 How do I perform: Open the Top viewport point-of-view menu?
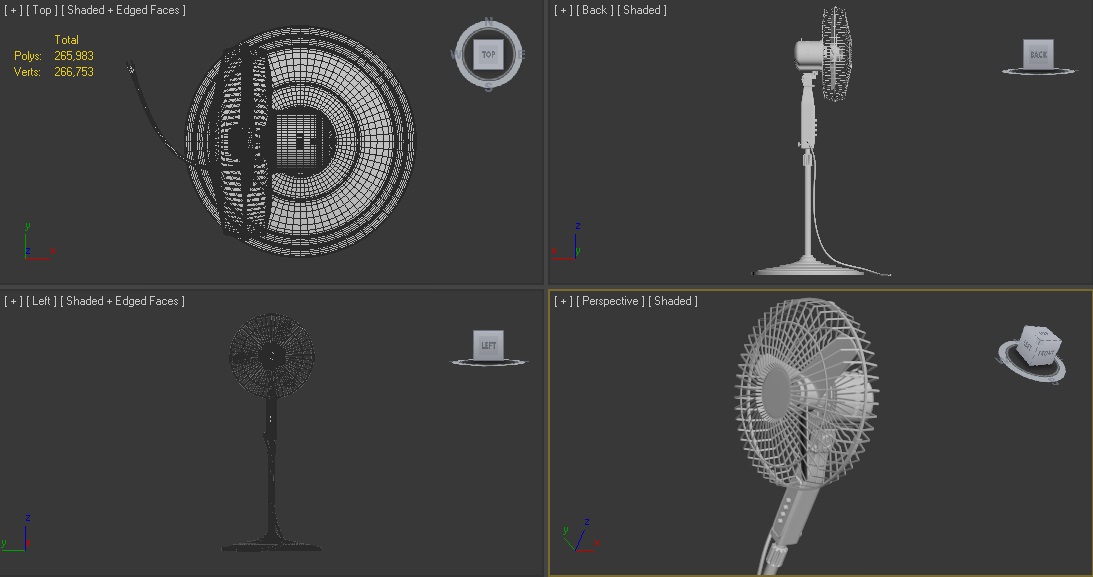41,10
